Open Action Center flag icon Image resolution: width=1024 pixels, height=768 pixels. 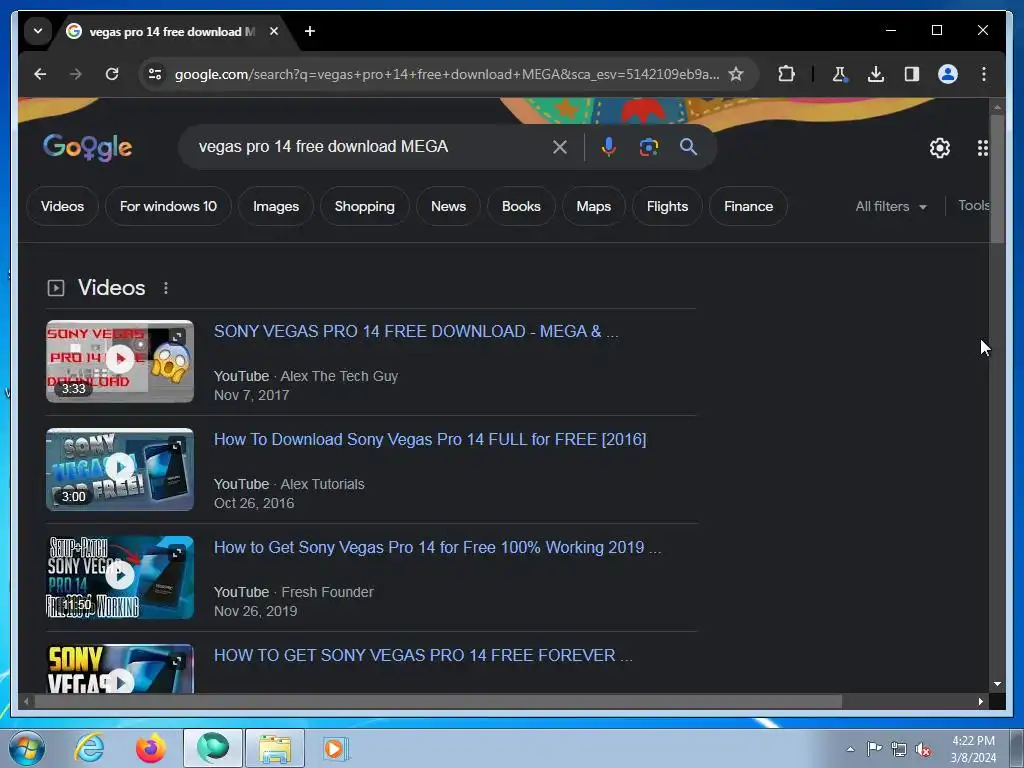(874, 749)
